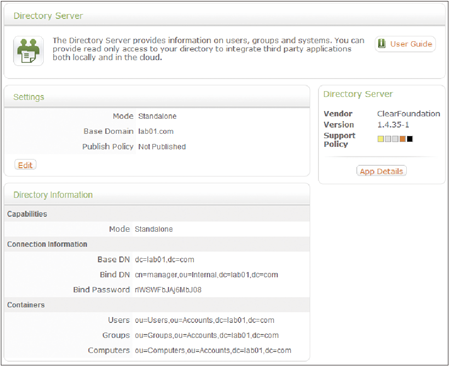The image size is (450, 367).
Task: Click the Directory Information panel title
Action: [x=53, y=195]
